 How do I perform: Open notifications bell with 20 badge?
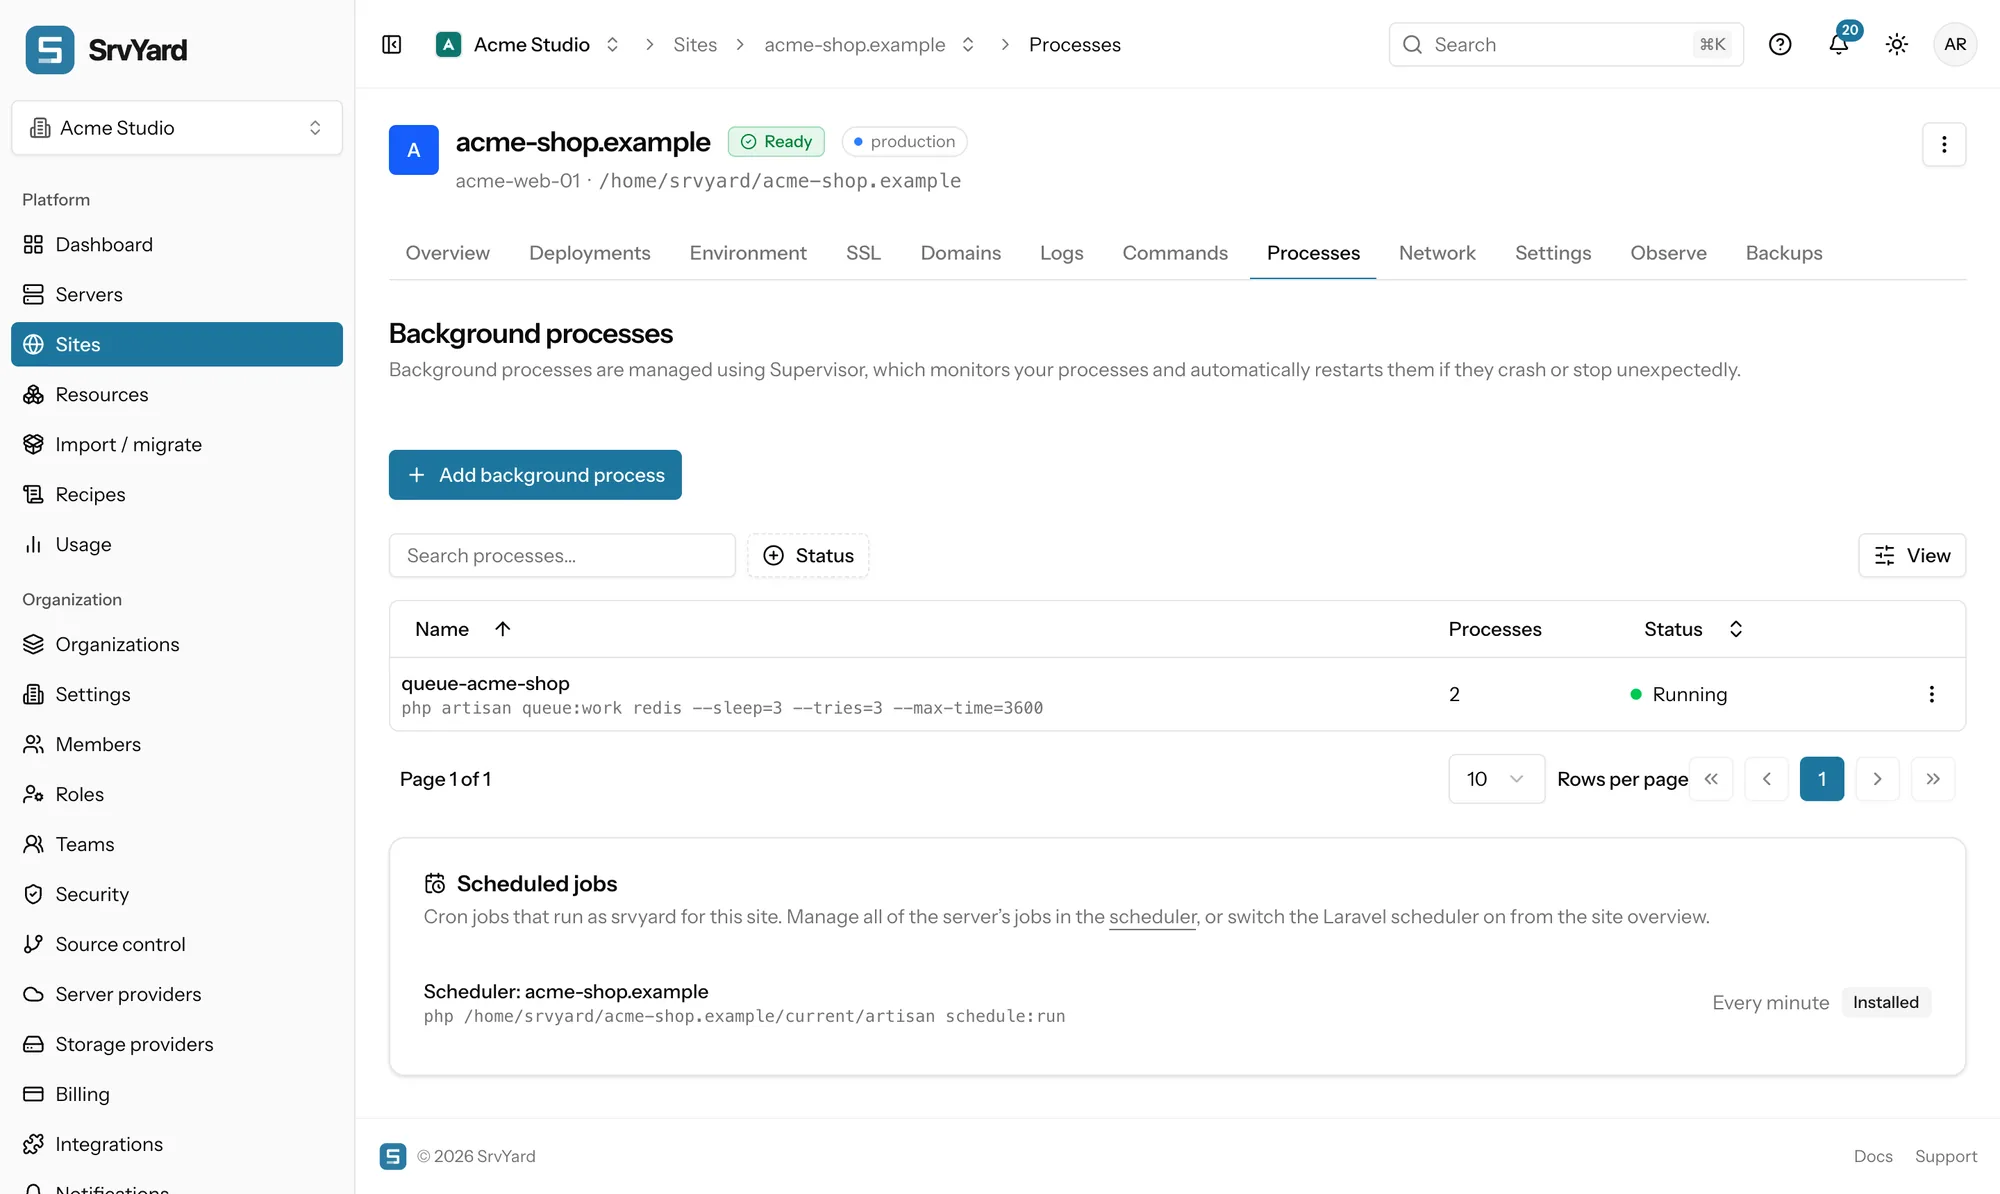[1839, 44]
